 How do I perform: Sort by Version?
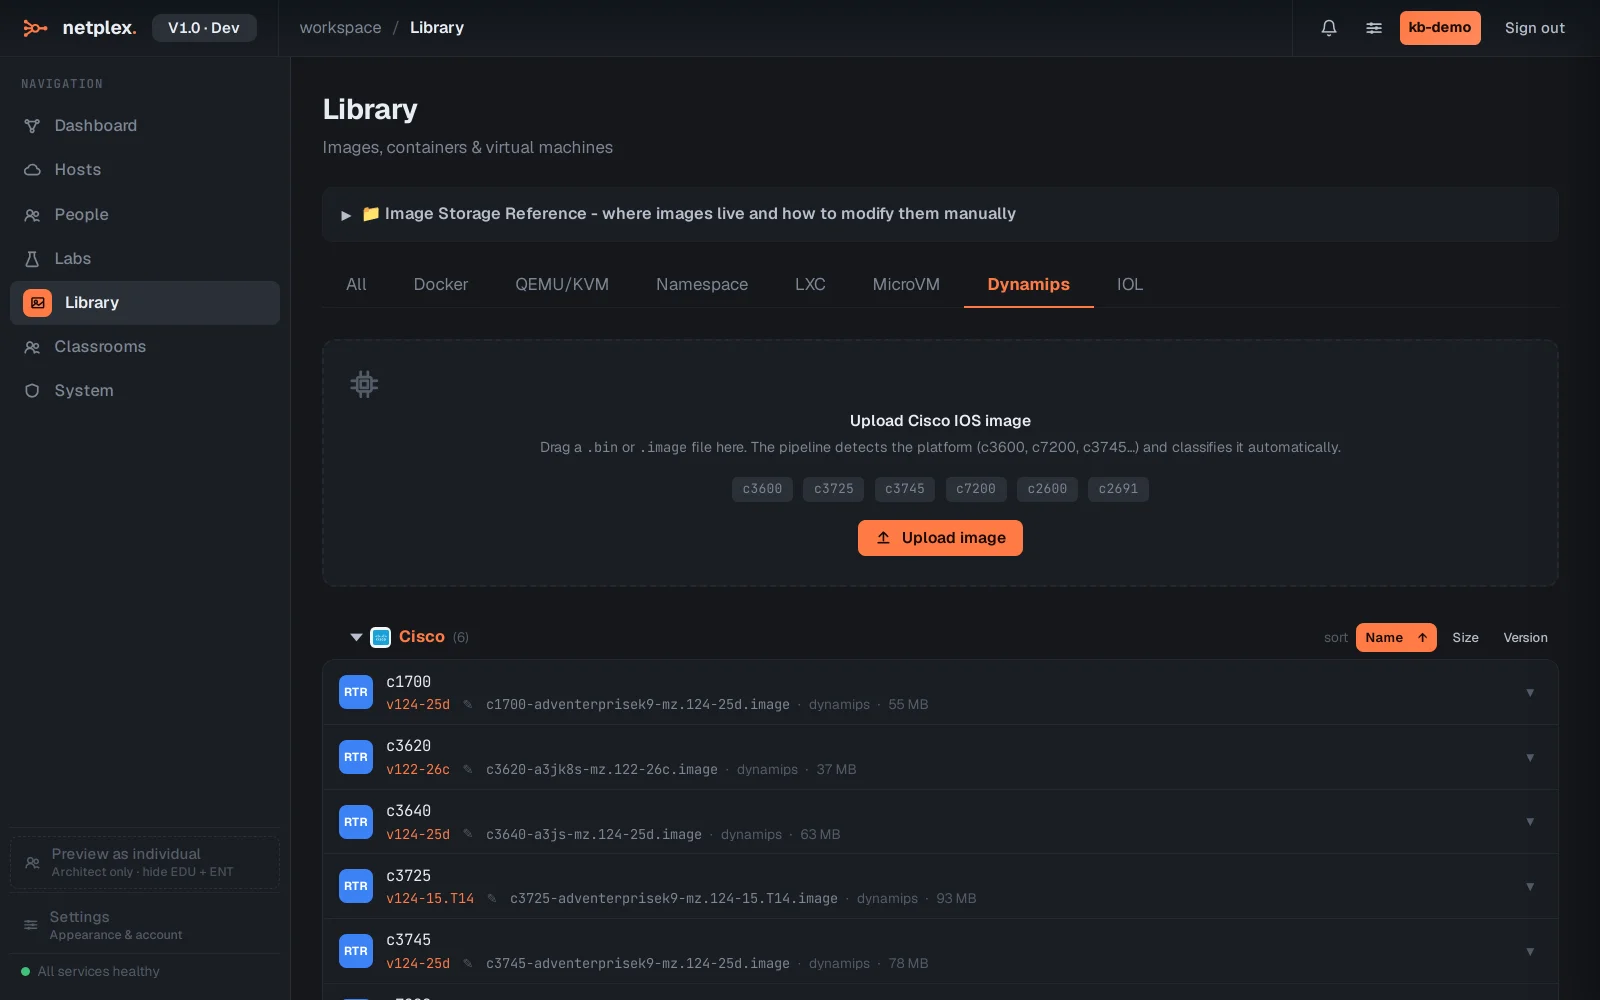coord(1525,638)
